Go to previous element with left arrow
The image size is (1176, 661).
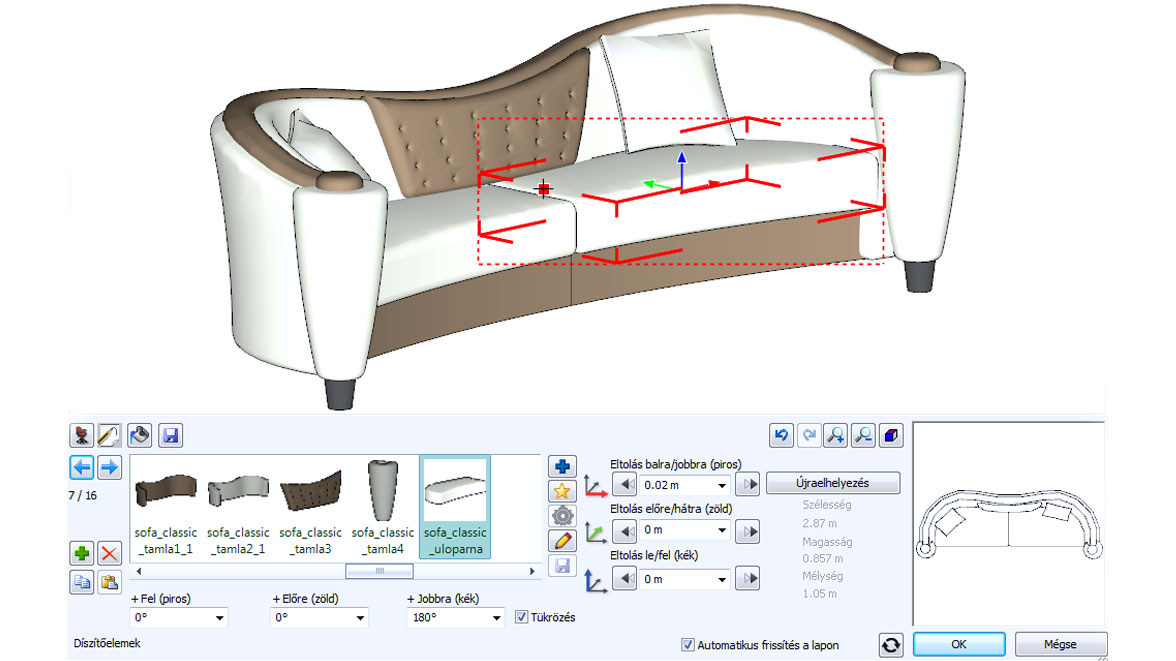[81, 467]
